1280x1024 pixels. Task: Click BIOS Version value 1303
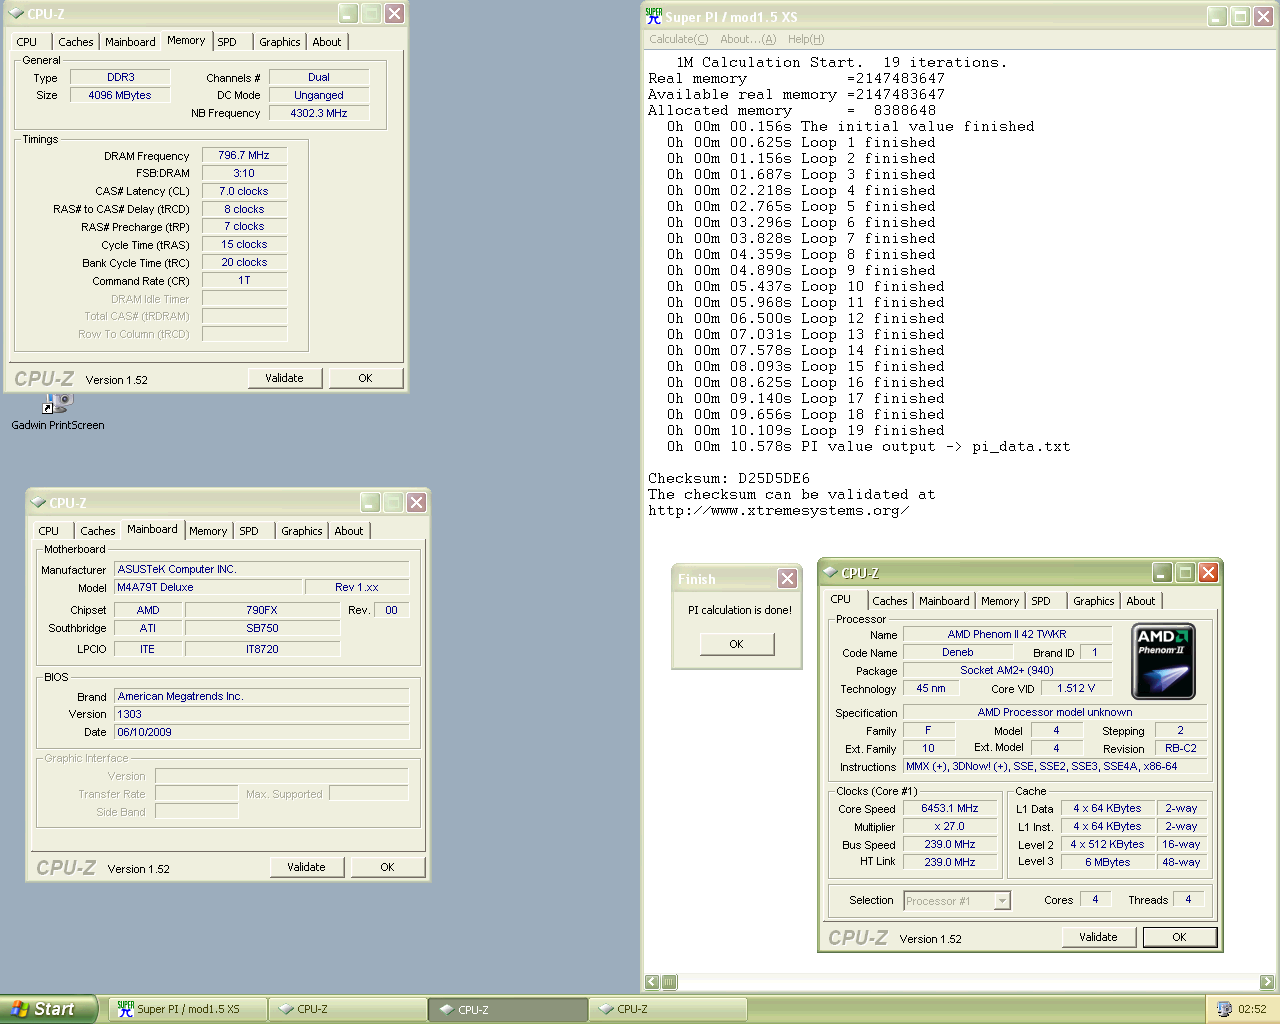pos(261,714)
